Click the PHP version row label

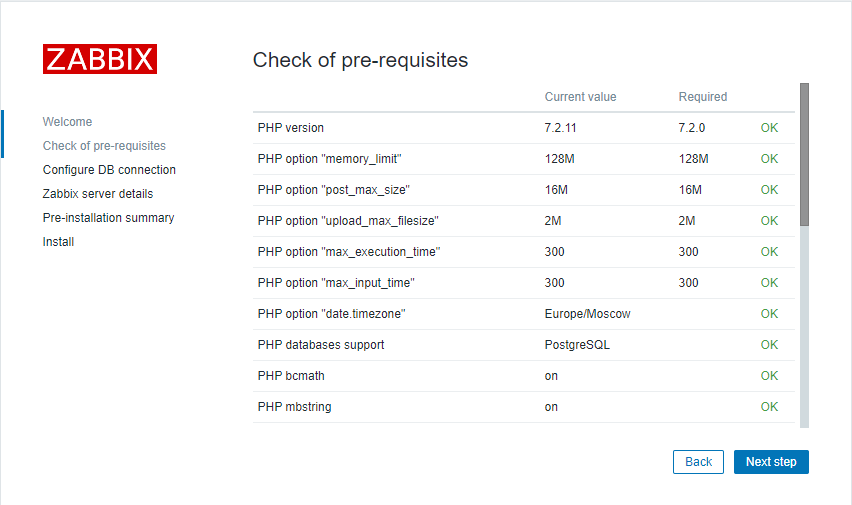[291, 128]
